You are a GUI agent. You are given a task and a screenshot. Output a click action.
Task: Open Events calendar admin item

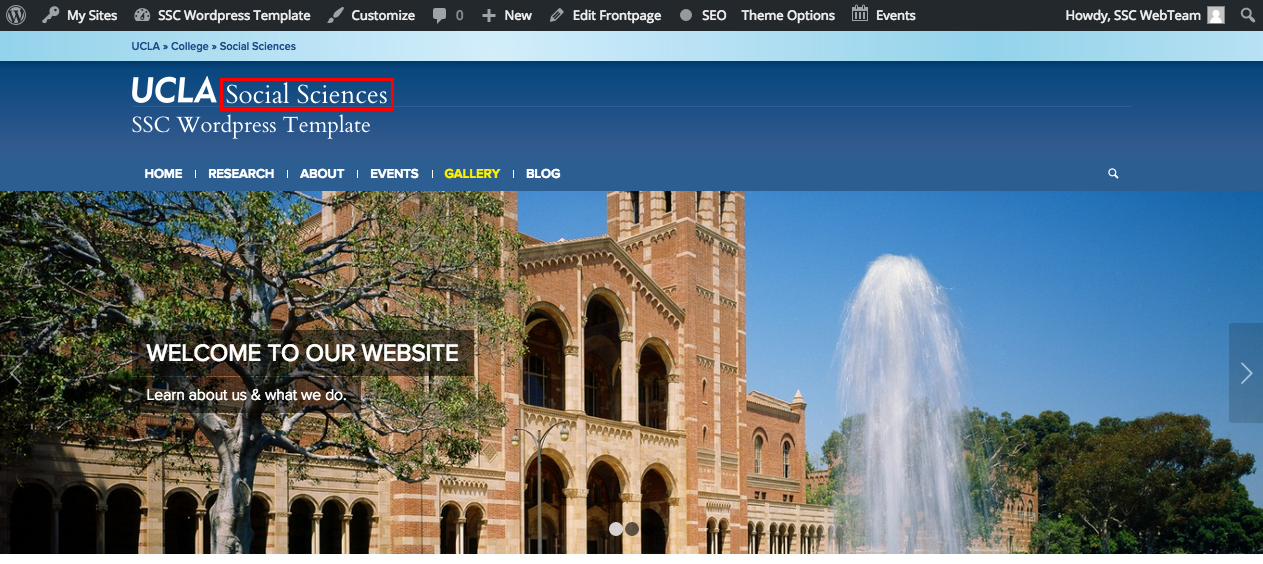pos(883,15)
